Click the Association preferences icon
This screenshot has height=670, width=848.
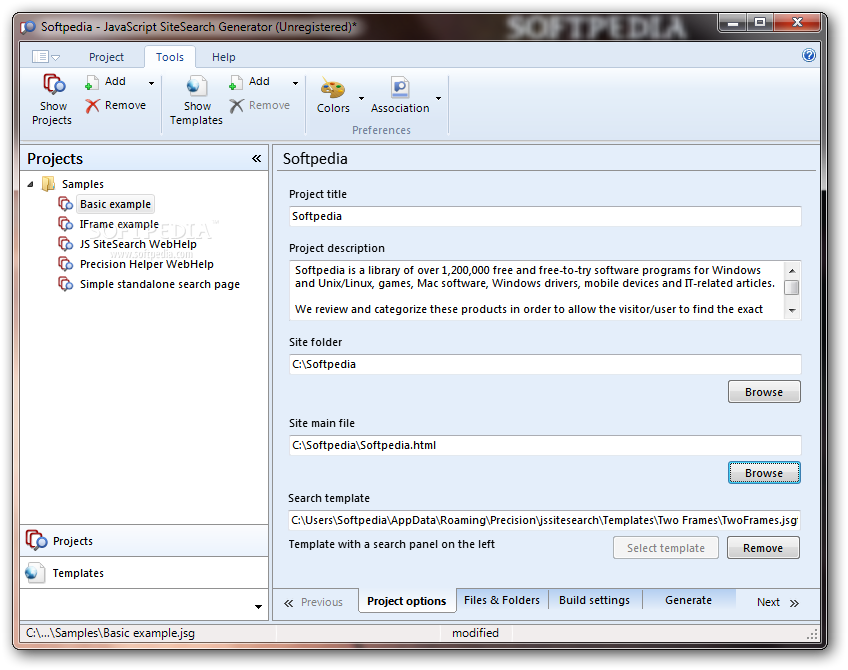click(x=400, y=87)
